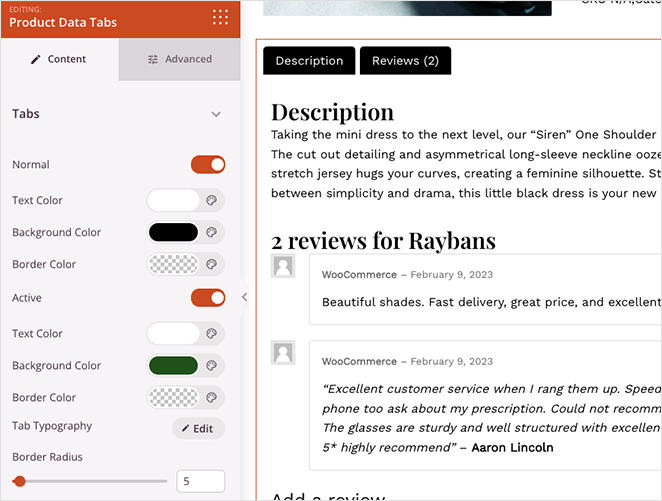Open the Active Text Color white swatch

(173, 333)
